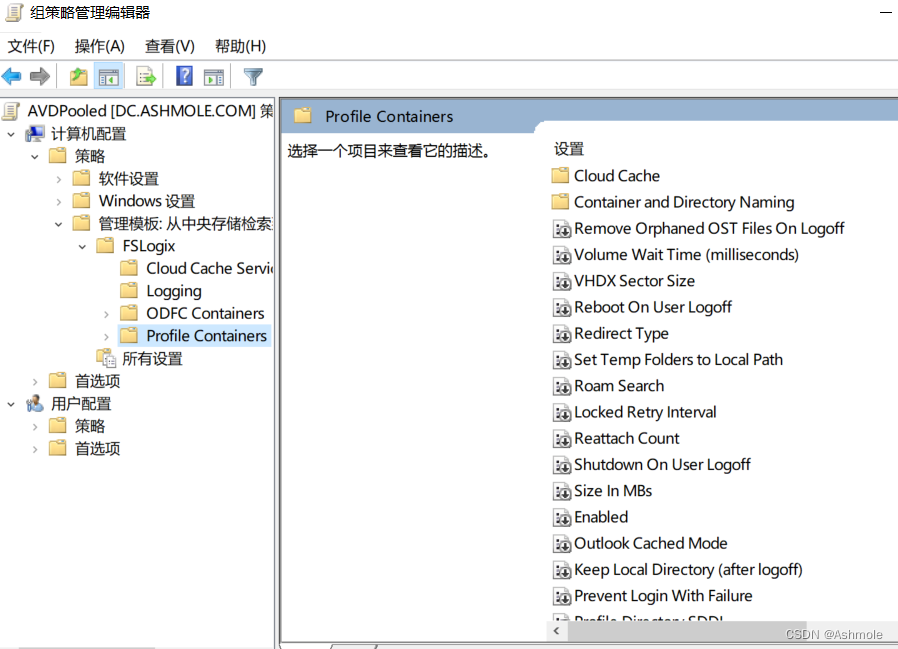Select 软件设置 label in tree
Image resolution: width=898 pixels, height=649 pixels.
128,179
